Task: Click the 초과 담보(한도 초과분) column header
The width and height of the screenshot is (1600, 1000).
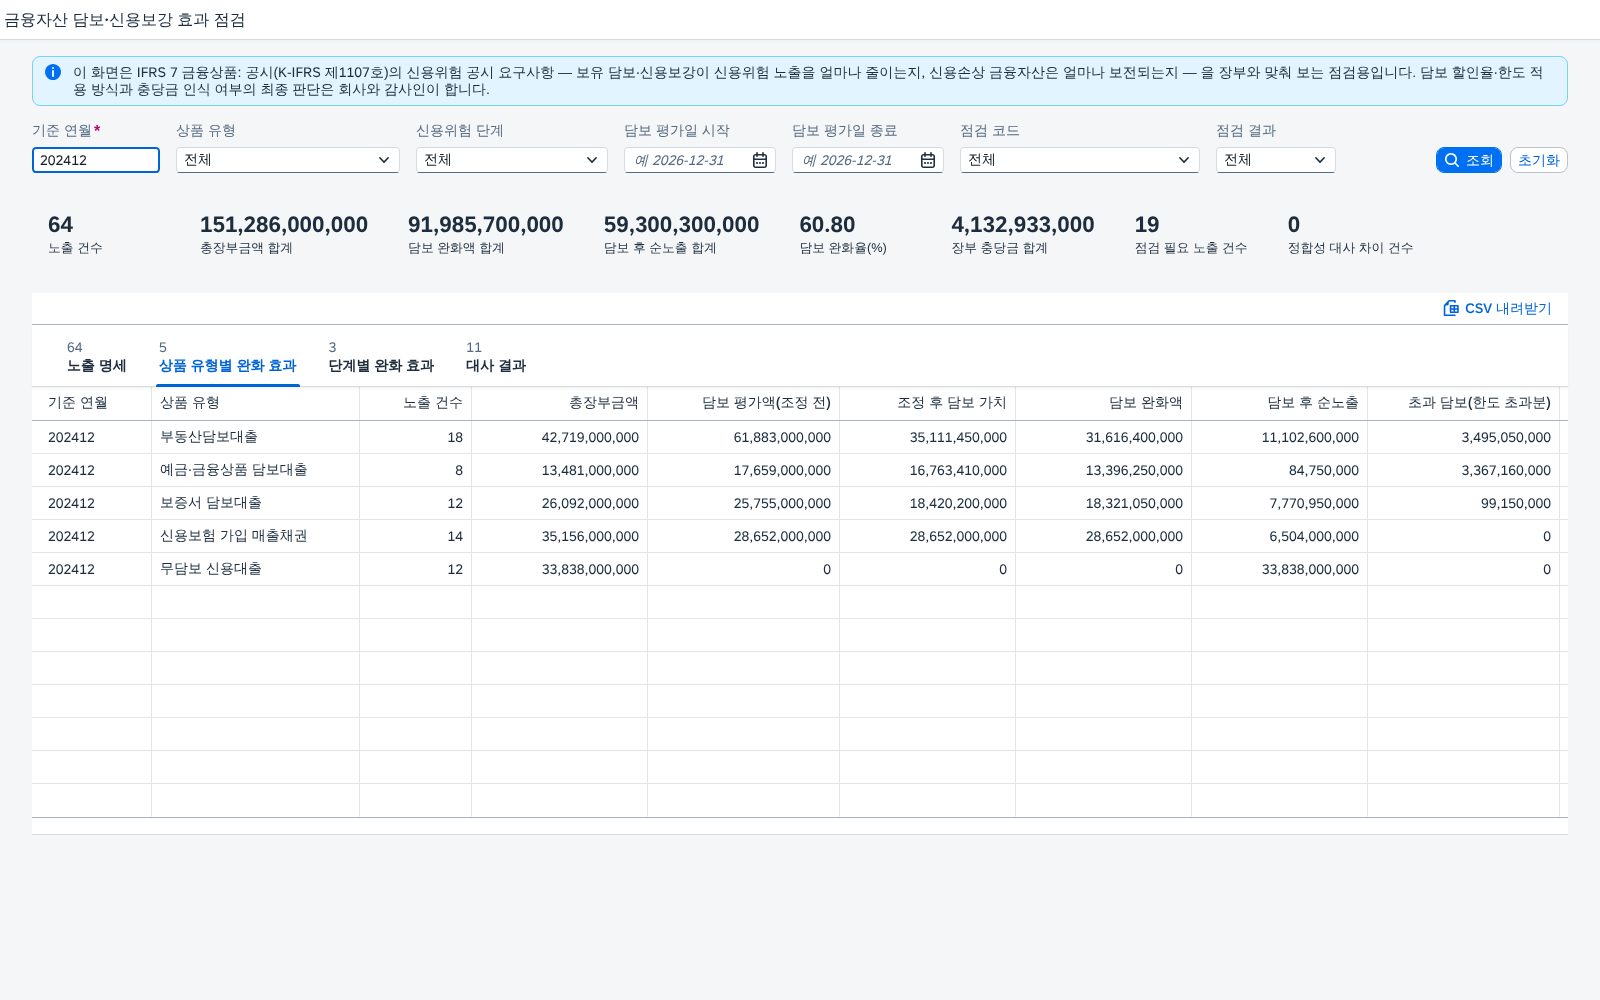Action: [1464, 403]
